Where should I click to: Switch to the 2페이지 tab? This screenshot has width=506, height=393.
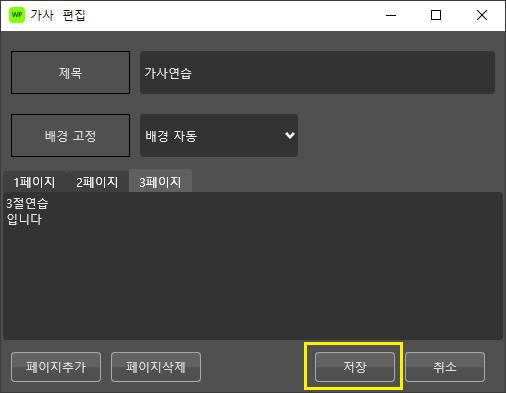[97, 182]
